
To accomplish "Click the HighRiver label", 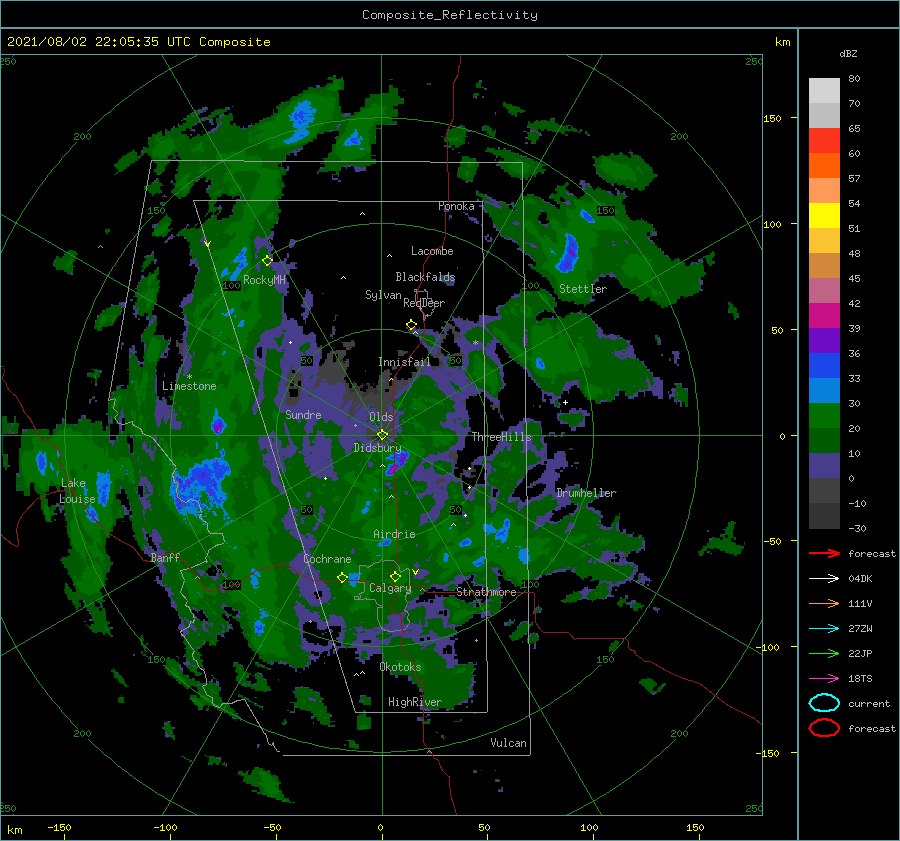I will pos(414,702).
